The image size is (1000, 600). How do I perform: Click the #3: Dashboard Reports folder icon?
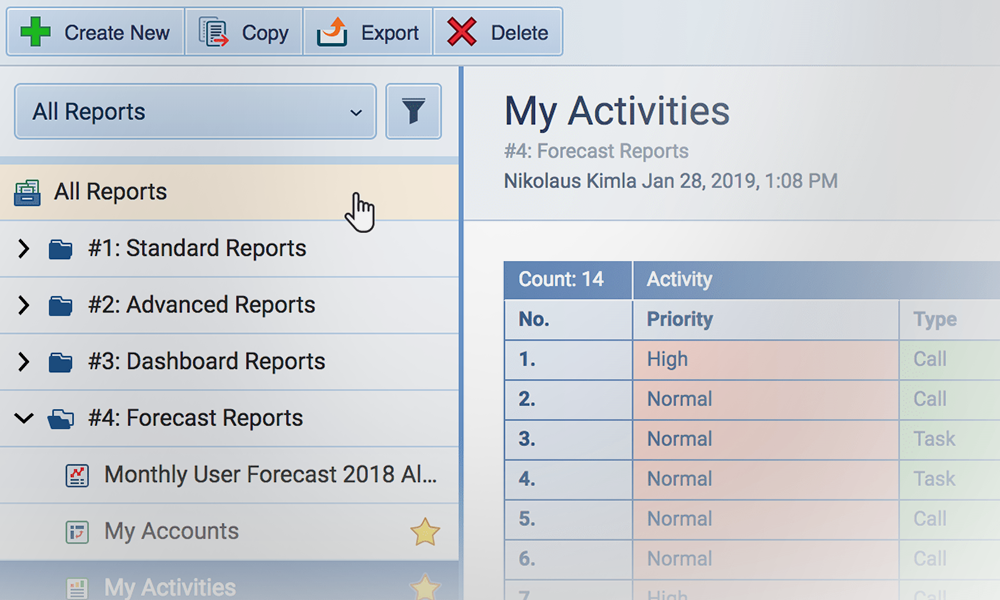click(x=61, y=362)
